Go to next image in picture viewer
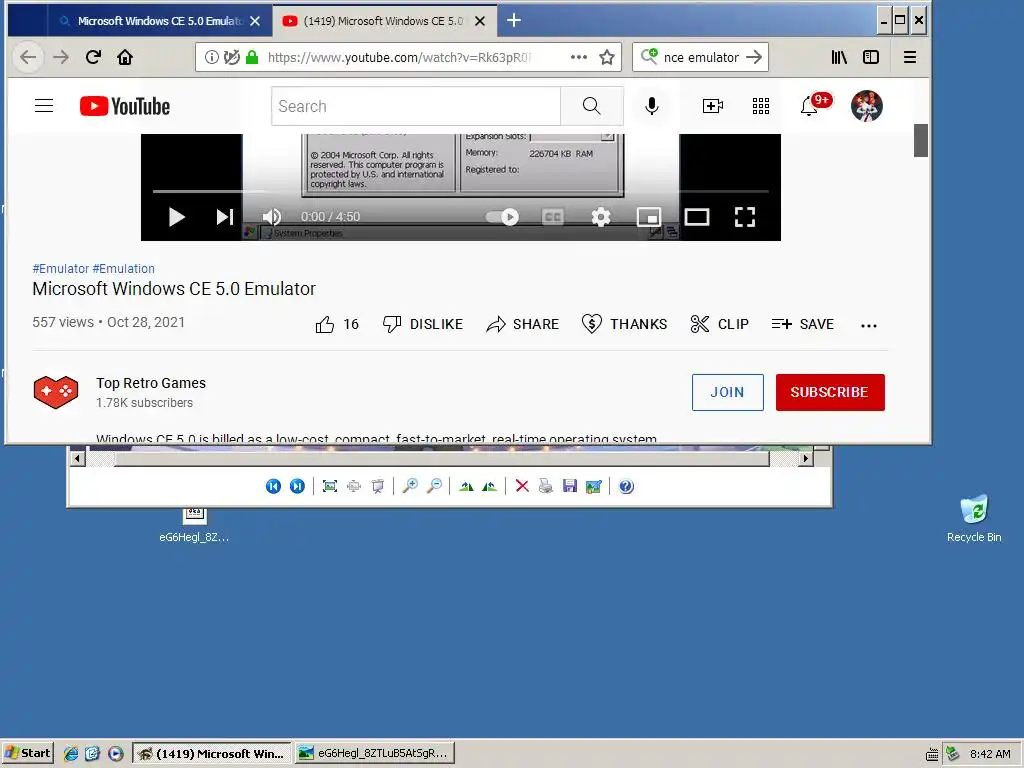Viewport: 1024px width, 768px height. point(297,486)
